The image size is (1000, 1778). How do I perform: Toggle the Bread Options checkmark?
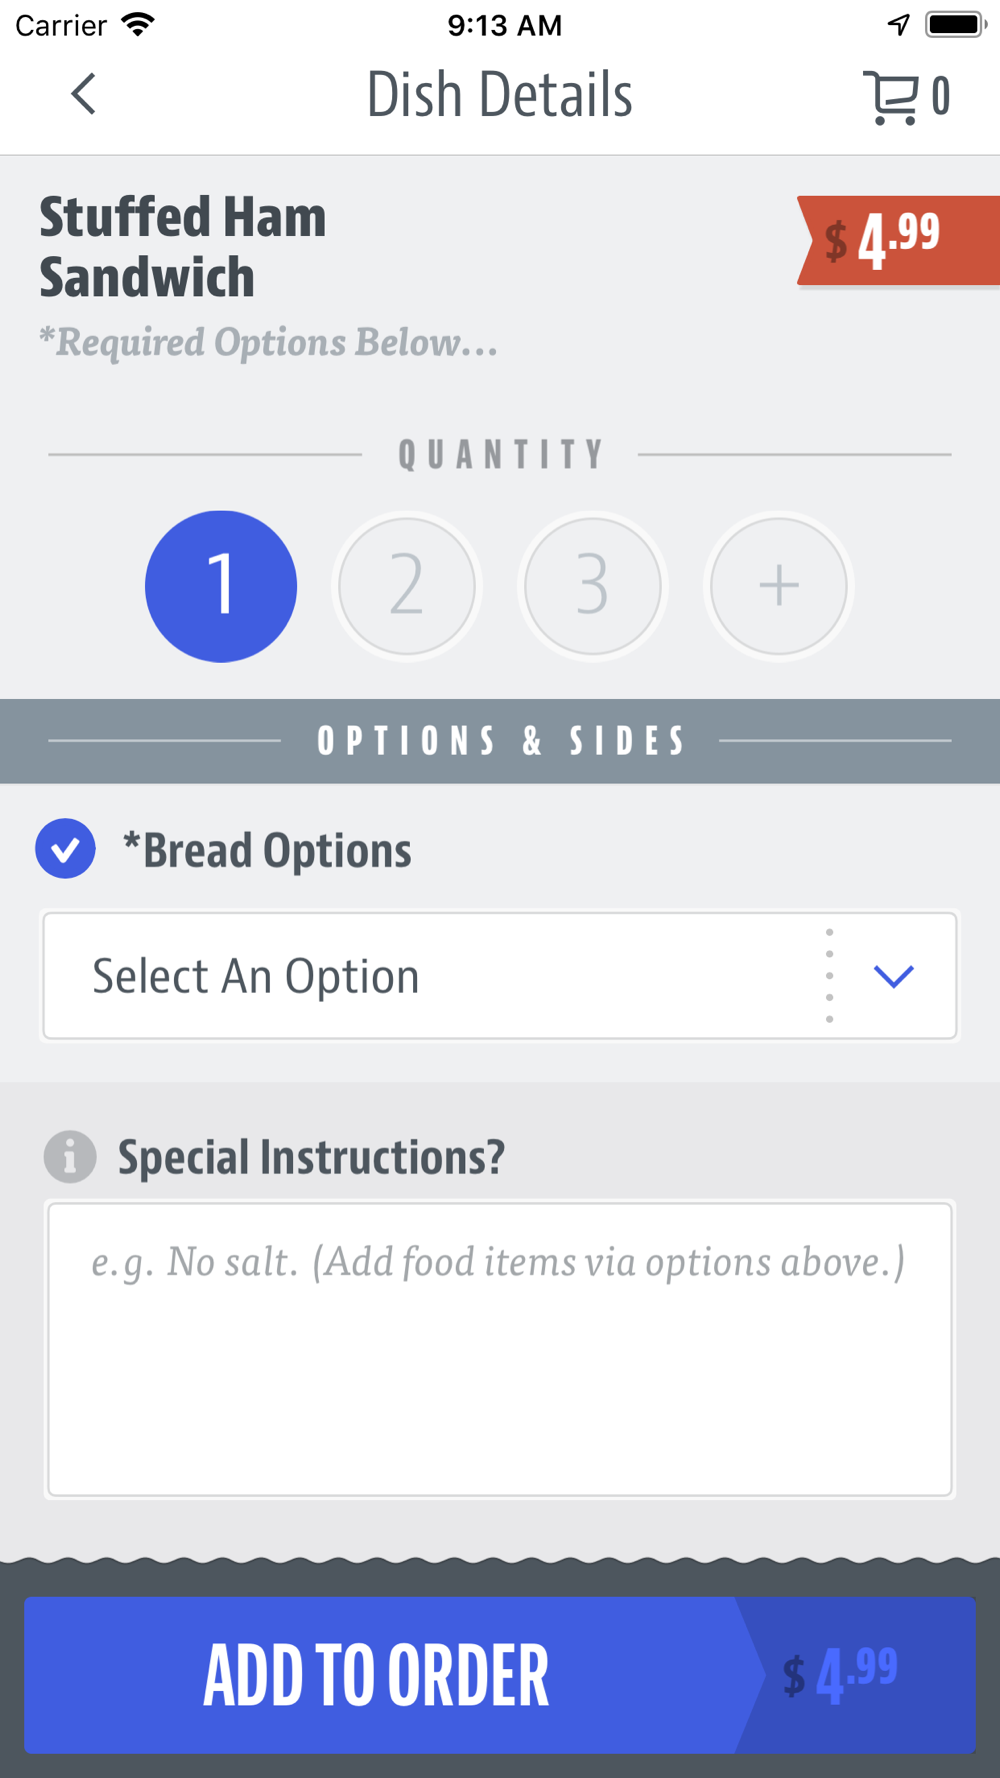[x=66, y=849]
